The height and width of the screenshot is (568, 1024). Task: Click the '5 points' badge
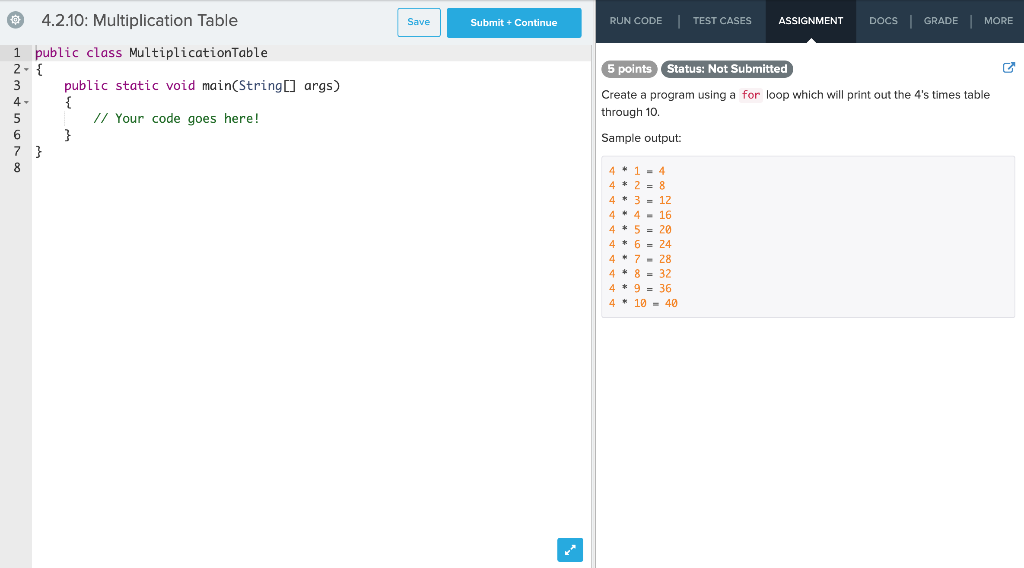tap(629, 69)
